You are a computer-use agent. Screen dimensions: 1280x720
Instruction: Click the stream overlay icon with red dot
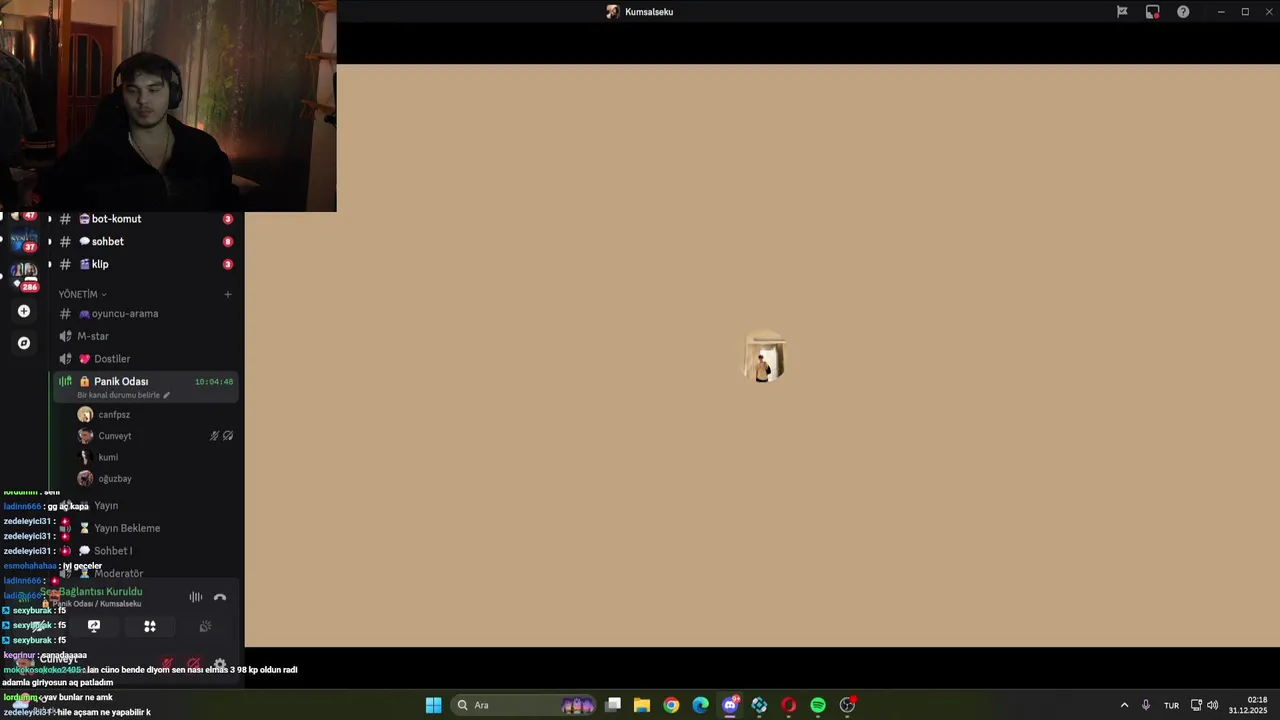click(1153, 12)
